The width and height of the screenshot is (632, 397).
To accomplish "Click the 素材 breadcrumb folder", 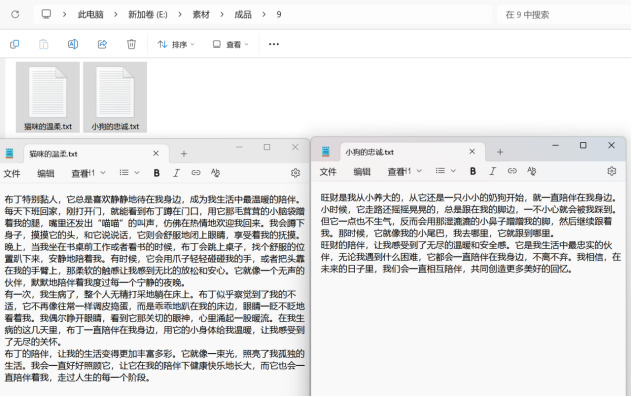I will point(201,15).
